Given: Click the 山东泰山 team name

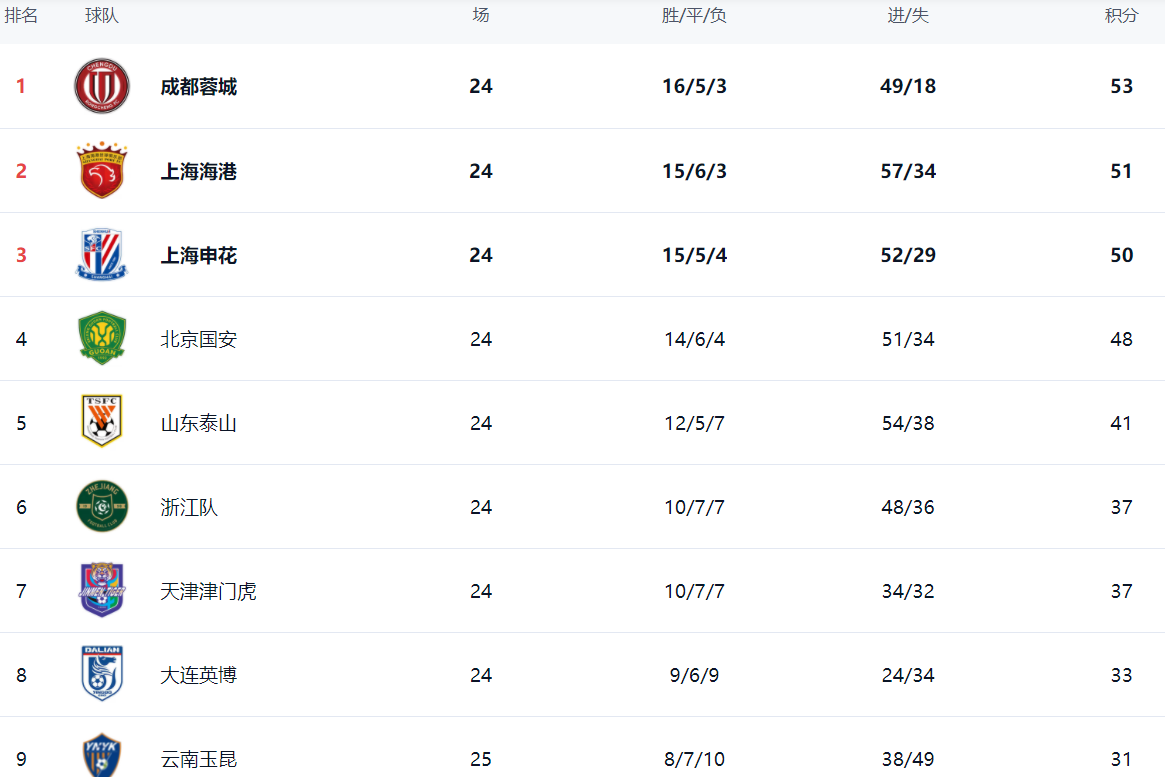Looking at the screenshot, I should tap(199, 424).
